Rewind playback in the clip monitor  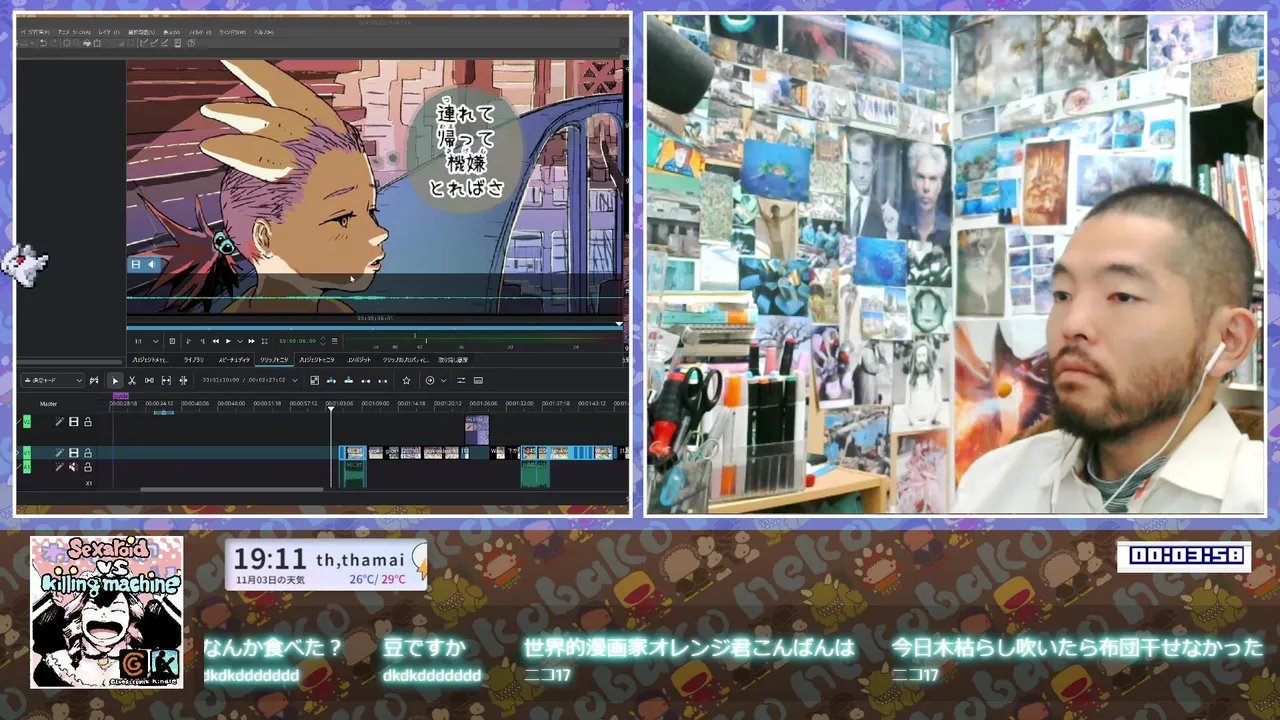(x=216, y=341)
